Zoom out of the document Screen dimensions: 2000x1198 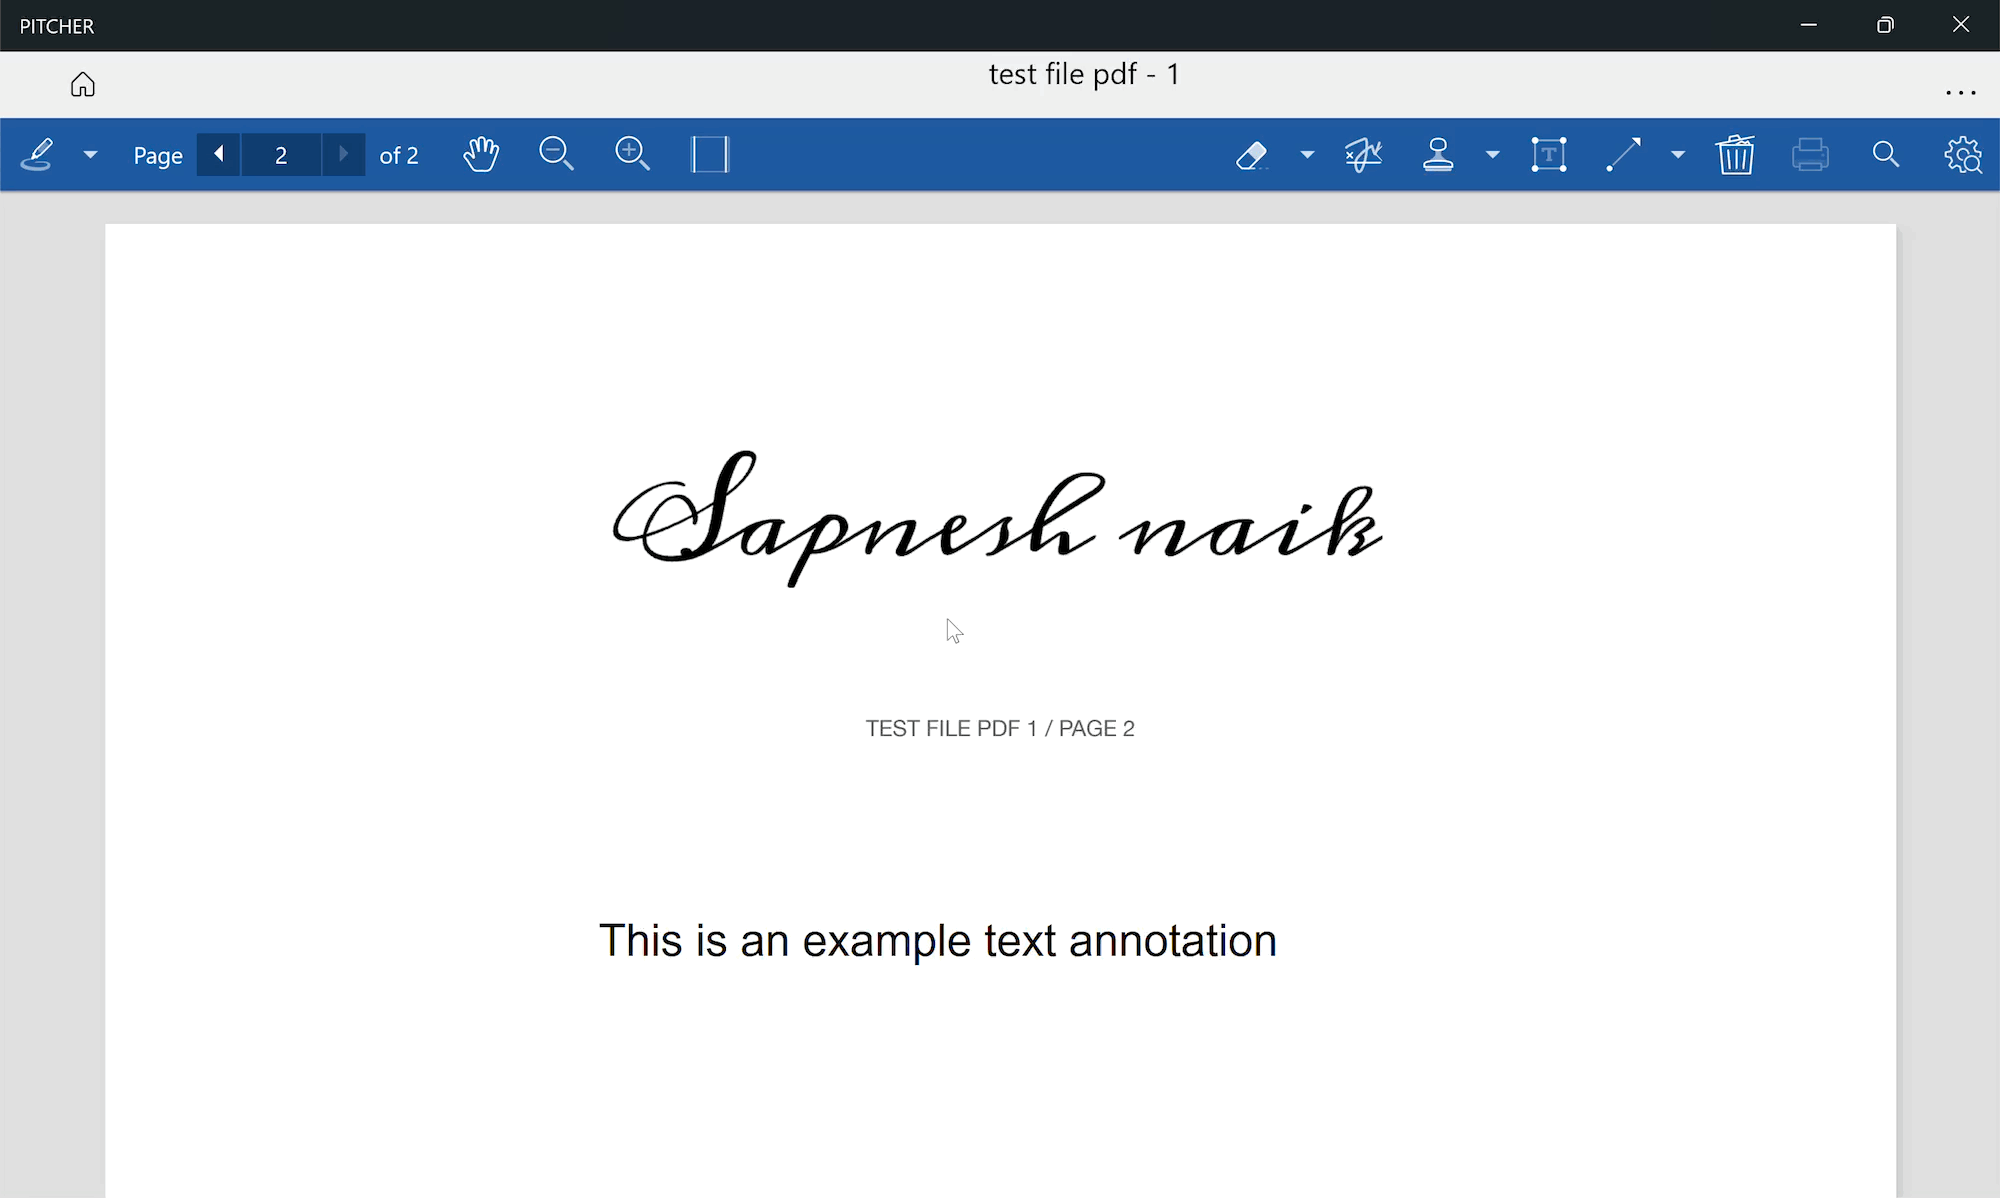tap(556, 155)
